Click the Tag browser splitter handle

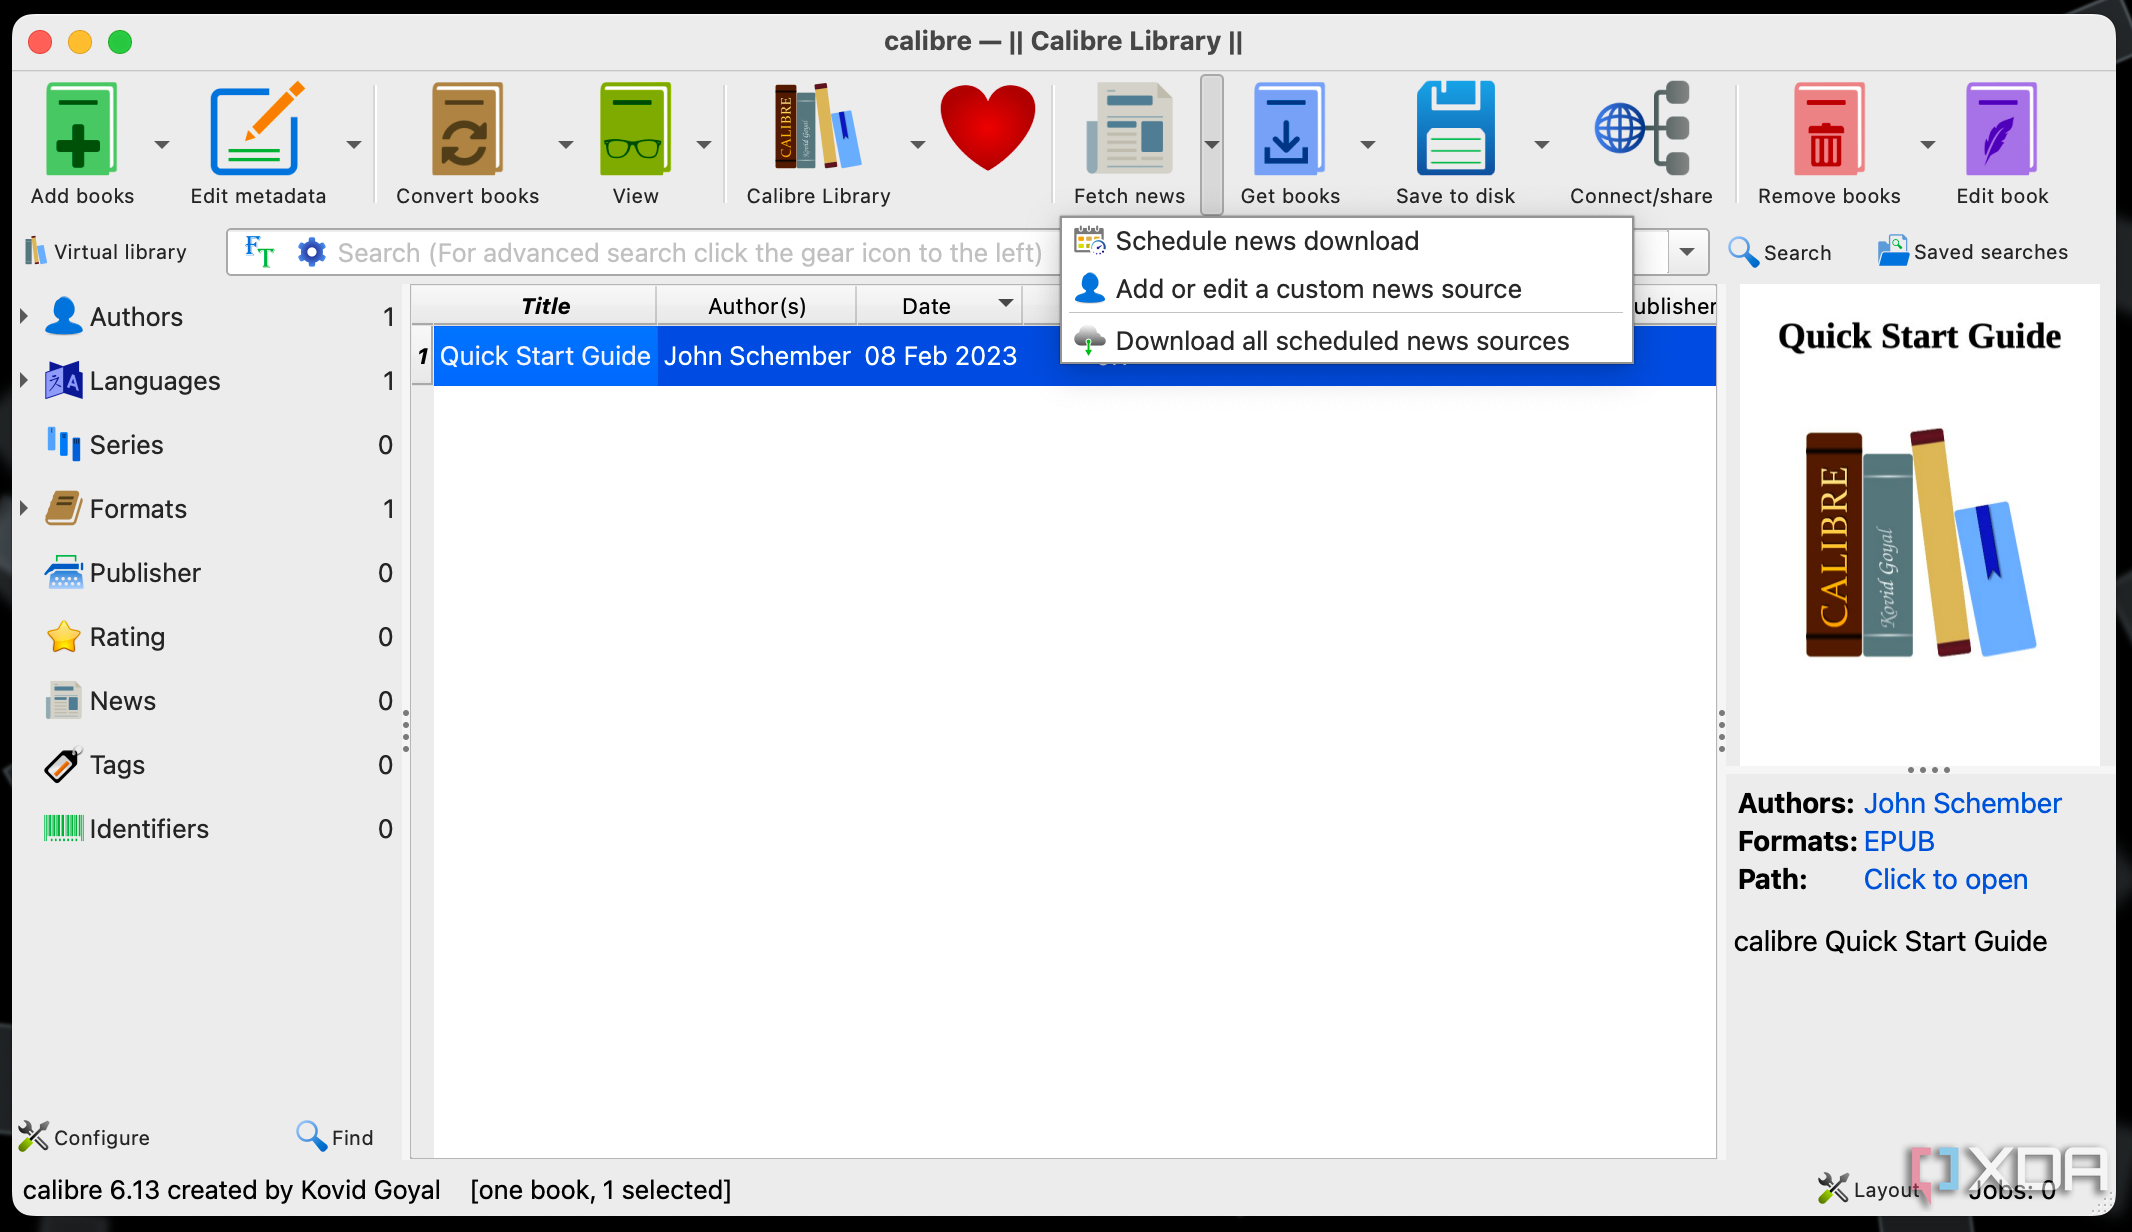pos(405,731)
